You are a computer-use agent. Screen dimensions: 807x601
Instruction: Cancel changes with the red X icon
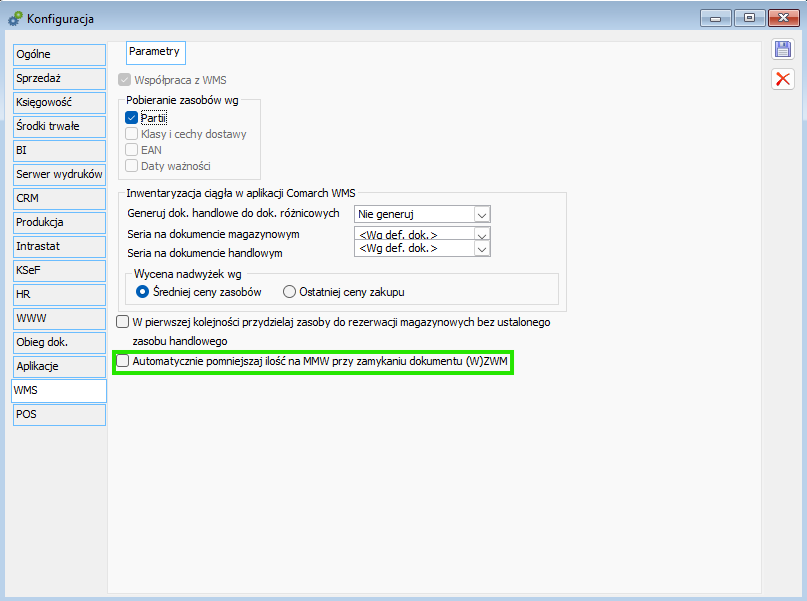[782, 79]
